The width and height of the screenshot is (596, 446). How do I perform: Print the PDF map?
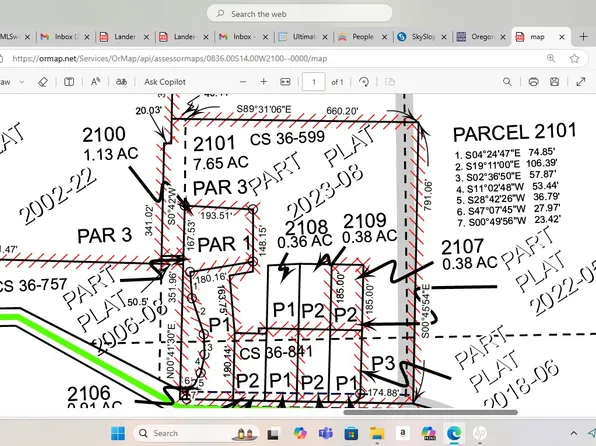(x=534, y=82)
